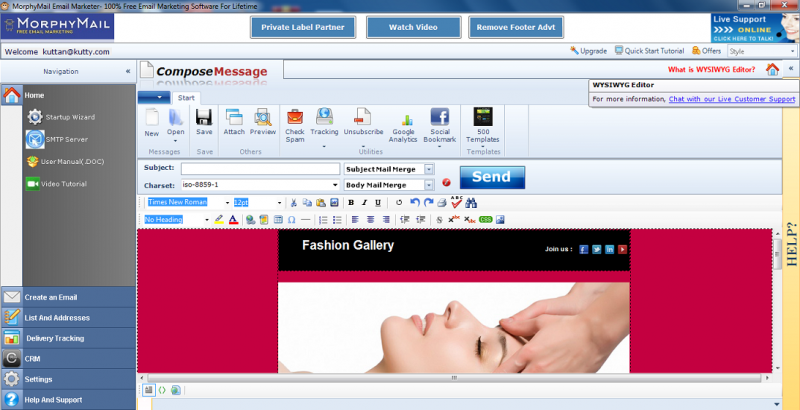Click the spell check ABC icon
This screenshot has width=800, height=410.
click(x=456, y=202)
